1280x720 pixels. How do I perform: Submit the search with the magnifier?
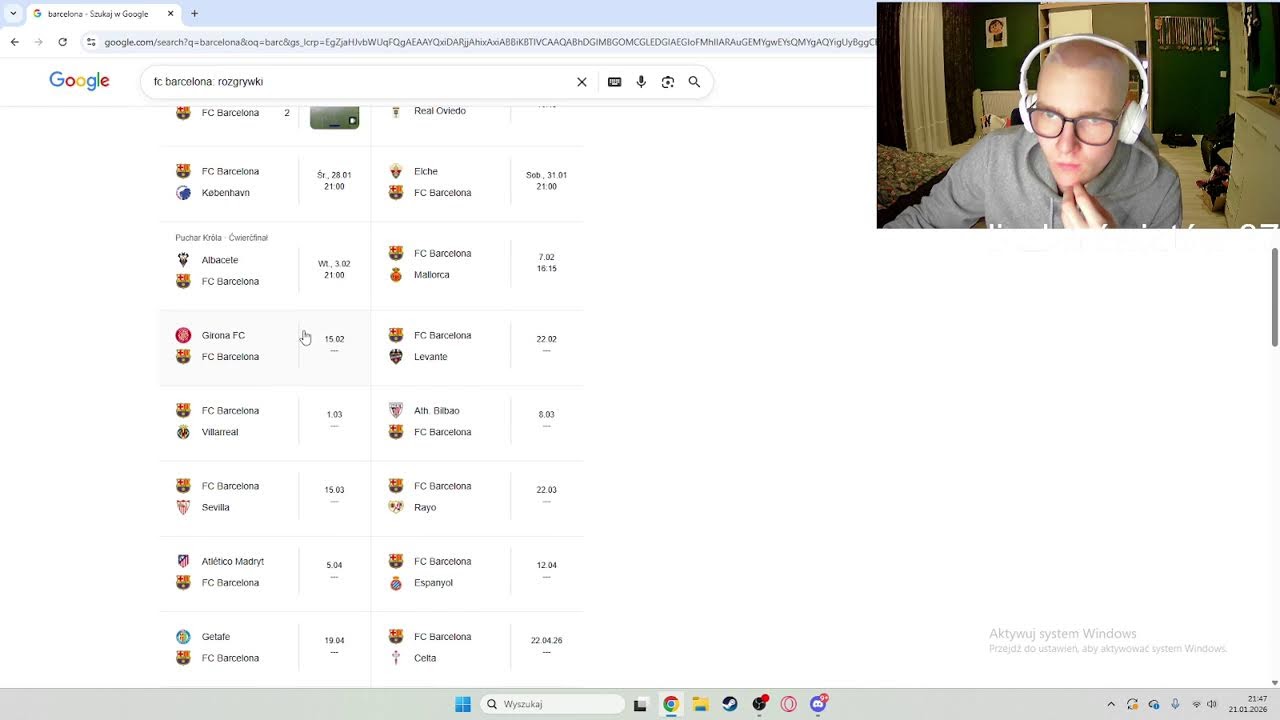tap(694, 82)
